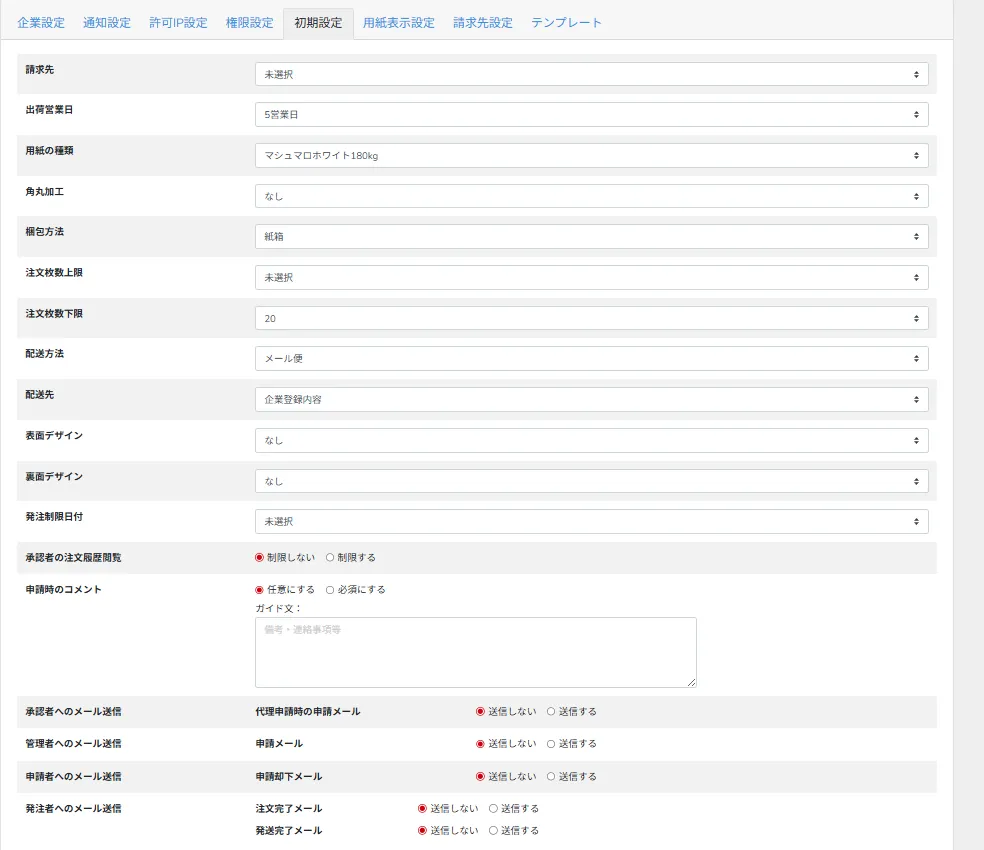Viewport: 984px width, 850px height.
Task: Select 必須にする for 申請時のコメント
Action: [331, 589]
